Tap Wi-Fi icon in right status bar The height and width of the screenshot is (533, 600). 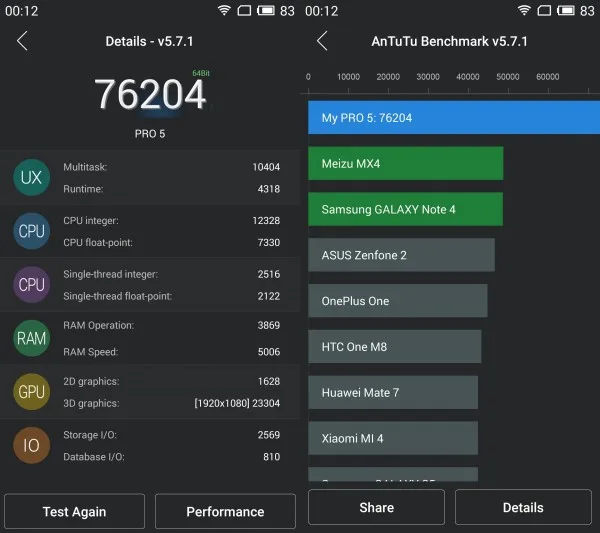pyautogui.click(x=524, y=10)
